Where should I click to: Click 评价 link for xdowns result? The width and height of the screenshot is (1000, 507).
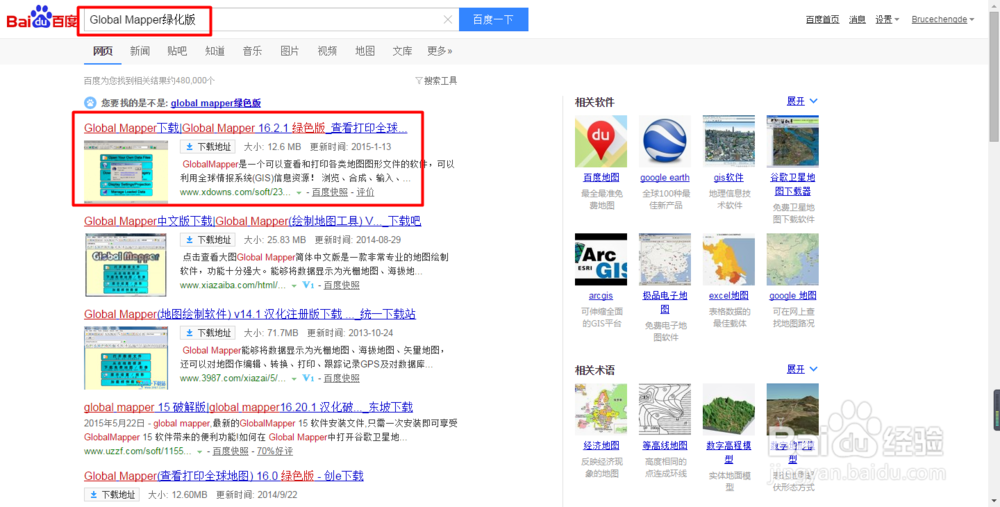(365, 193)
